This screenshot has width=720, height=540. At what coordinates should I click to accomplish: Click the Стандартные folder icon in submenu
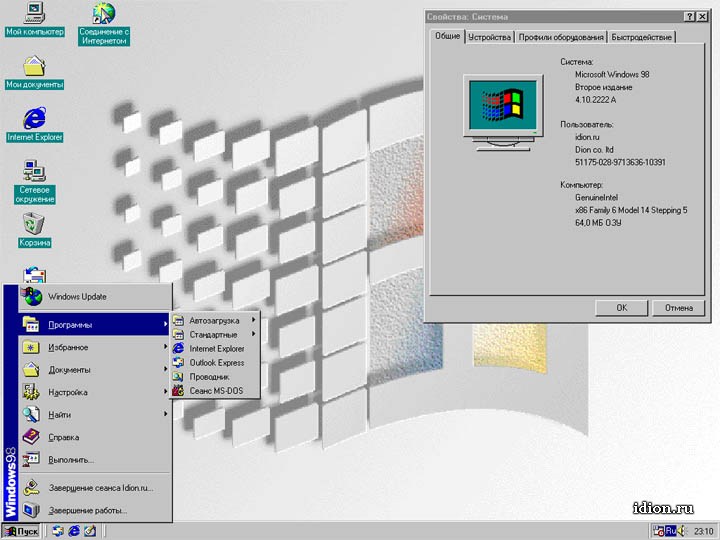[x=178, y=334]
